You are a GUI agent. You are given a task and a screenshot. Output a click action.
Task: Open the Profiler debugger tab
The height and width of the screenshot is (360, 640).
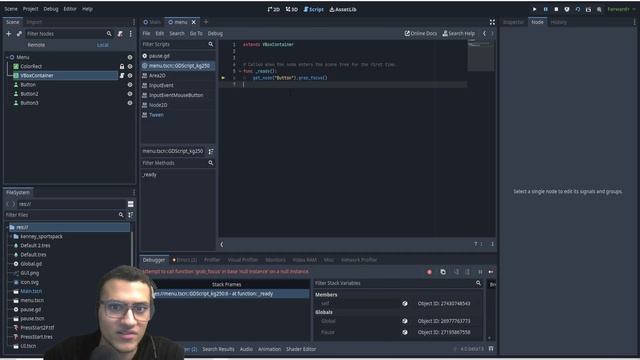212,260
